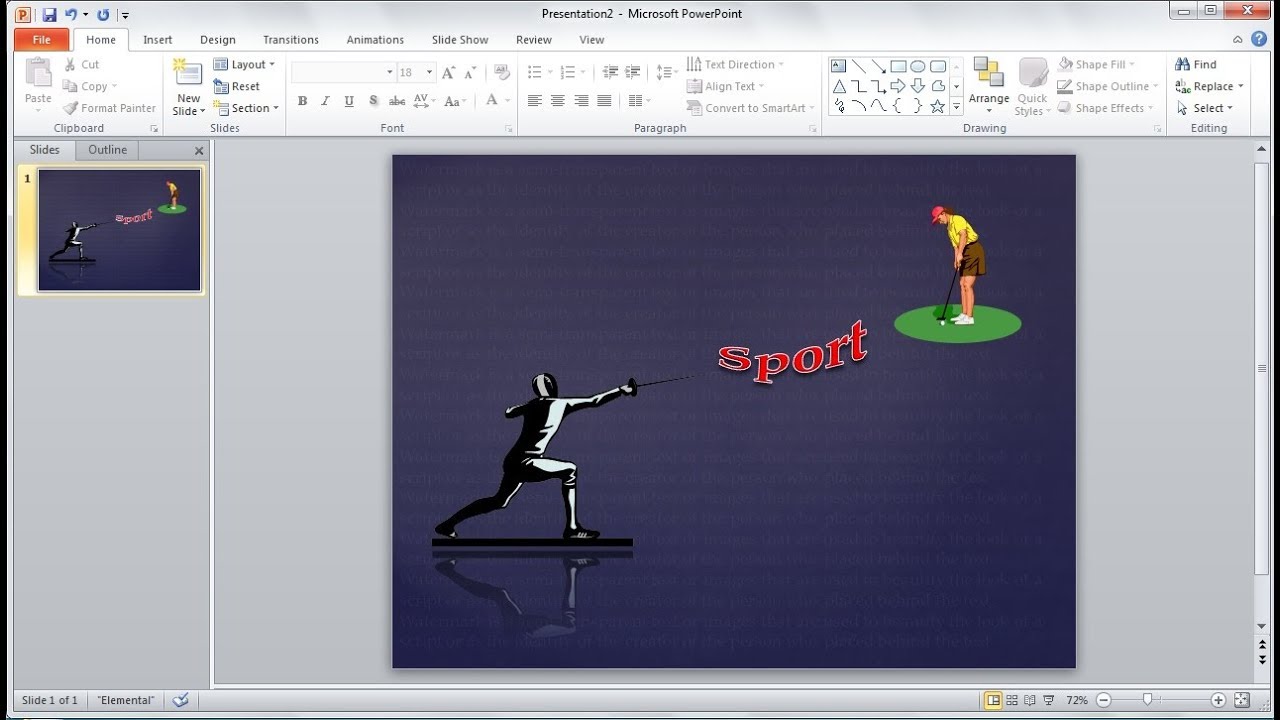Click the Replace button

click(1210, 86)
